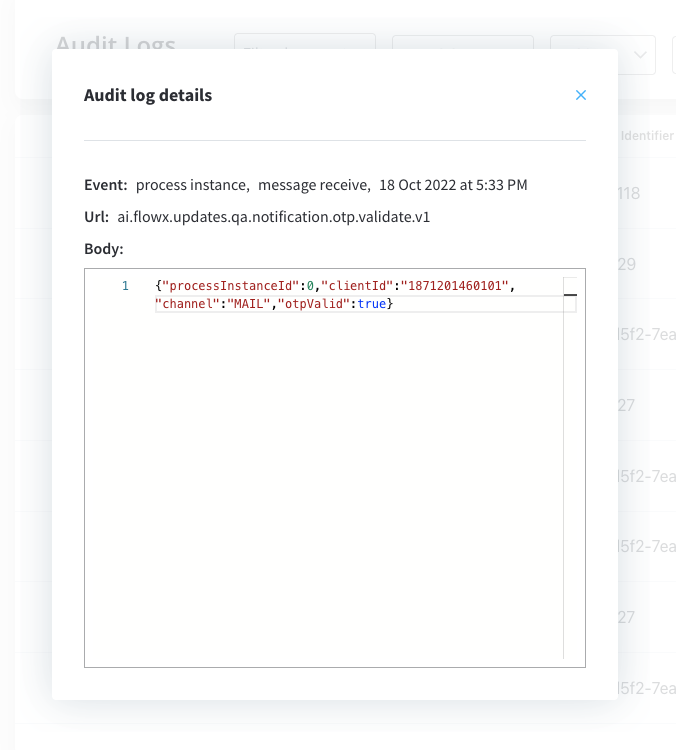Click the Event label
Image resolution: width=676 pixels, height=750 pixels.
point(106,185)
